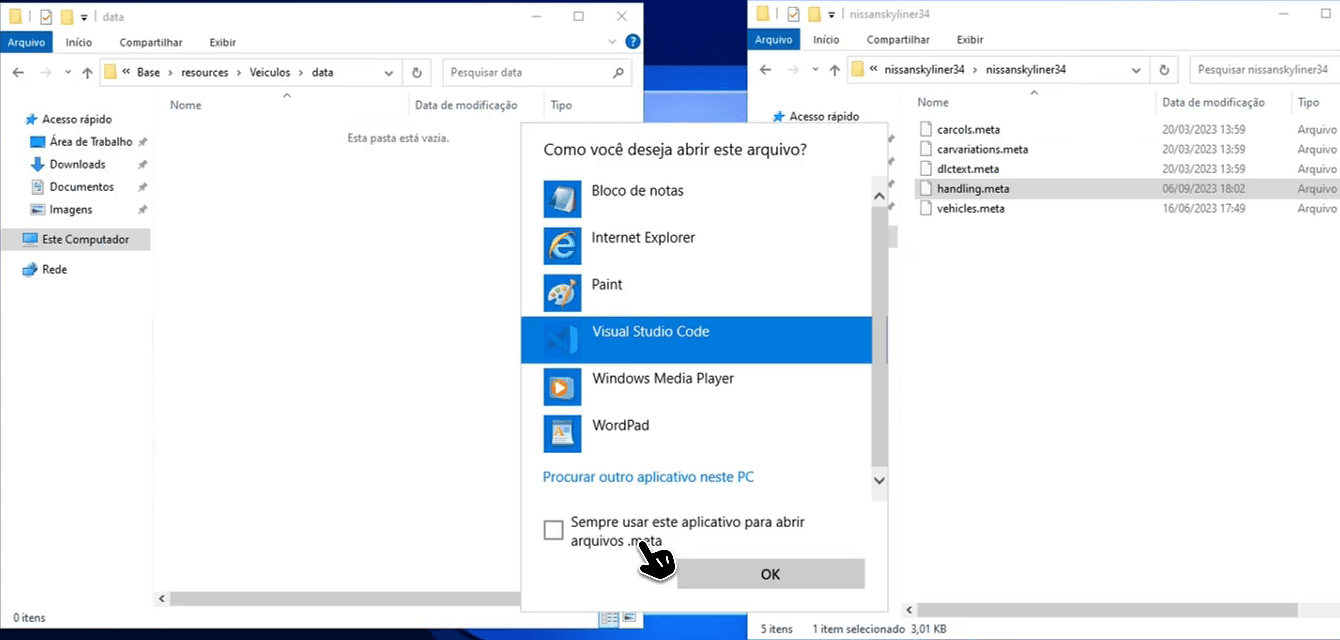This screenshot has height=640, width=1340.
Task: Switch to details view in data window
Action: pos(608,619)
